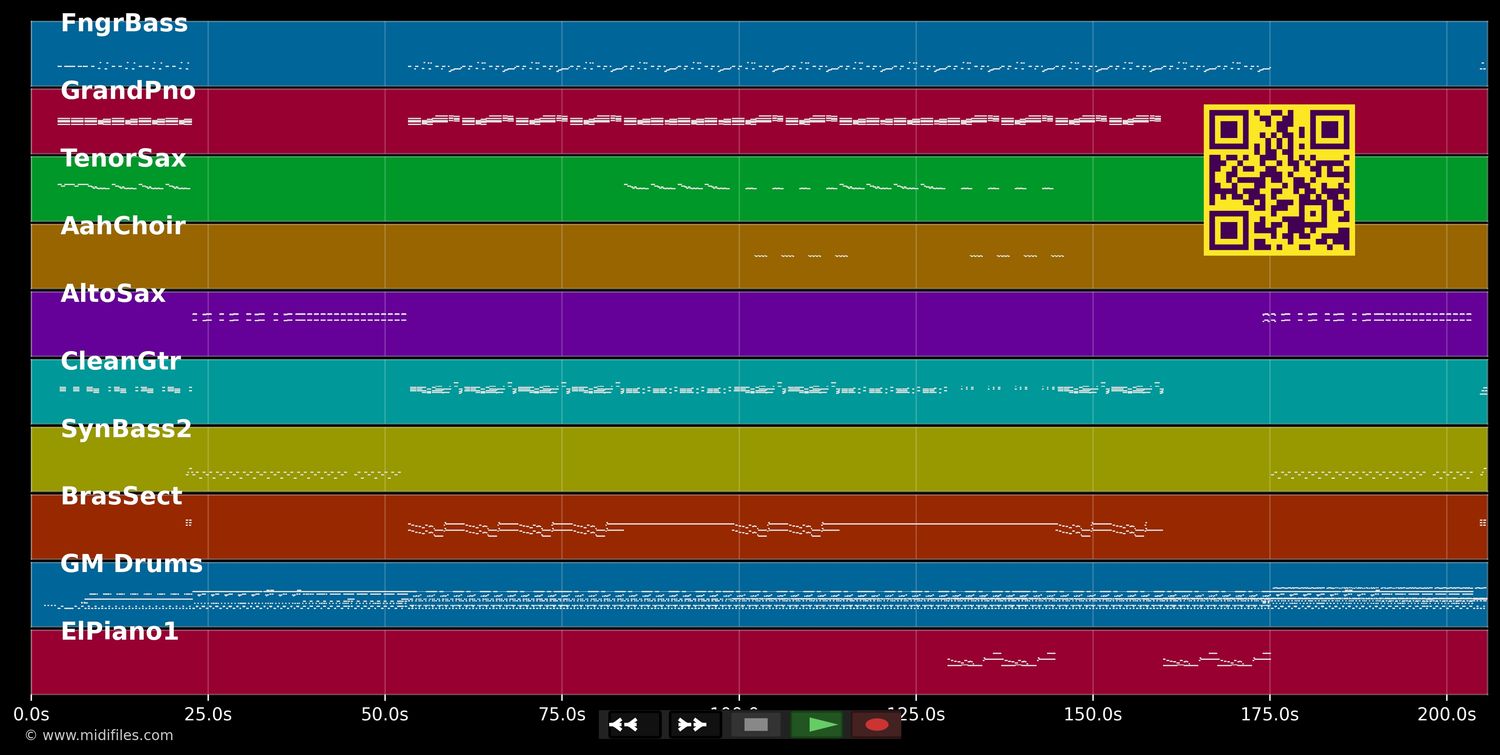Open the www.midifiles.com copyright link
1500x755 pixels.
tap(98, 736)
